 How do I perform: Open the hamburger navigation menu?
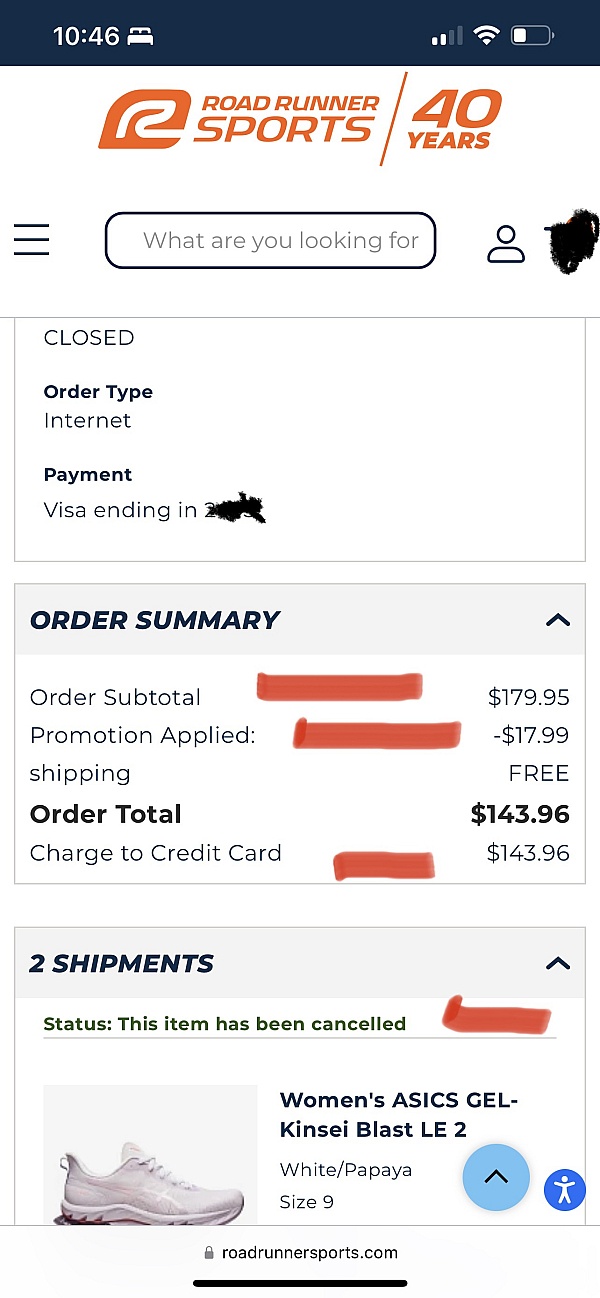(31, 240)
